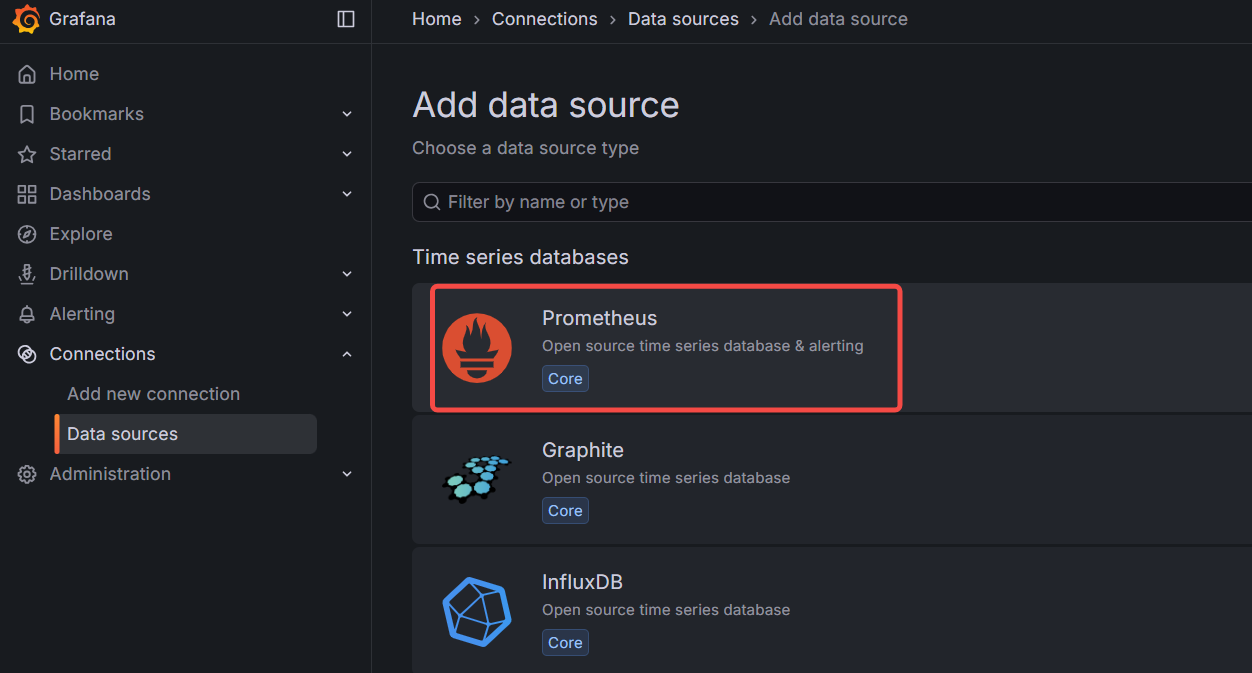Expand the Alerting section chevron

(x=347, y=314)
